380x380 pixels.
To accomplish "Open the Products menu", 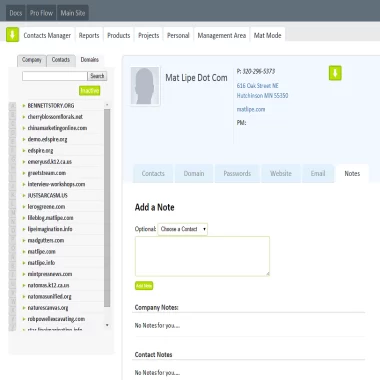I will pos(119,35).
